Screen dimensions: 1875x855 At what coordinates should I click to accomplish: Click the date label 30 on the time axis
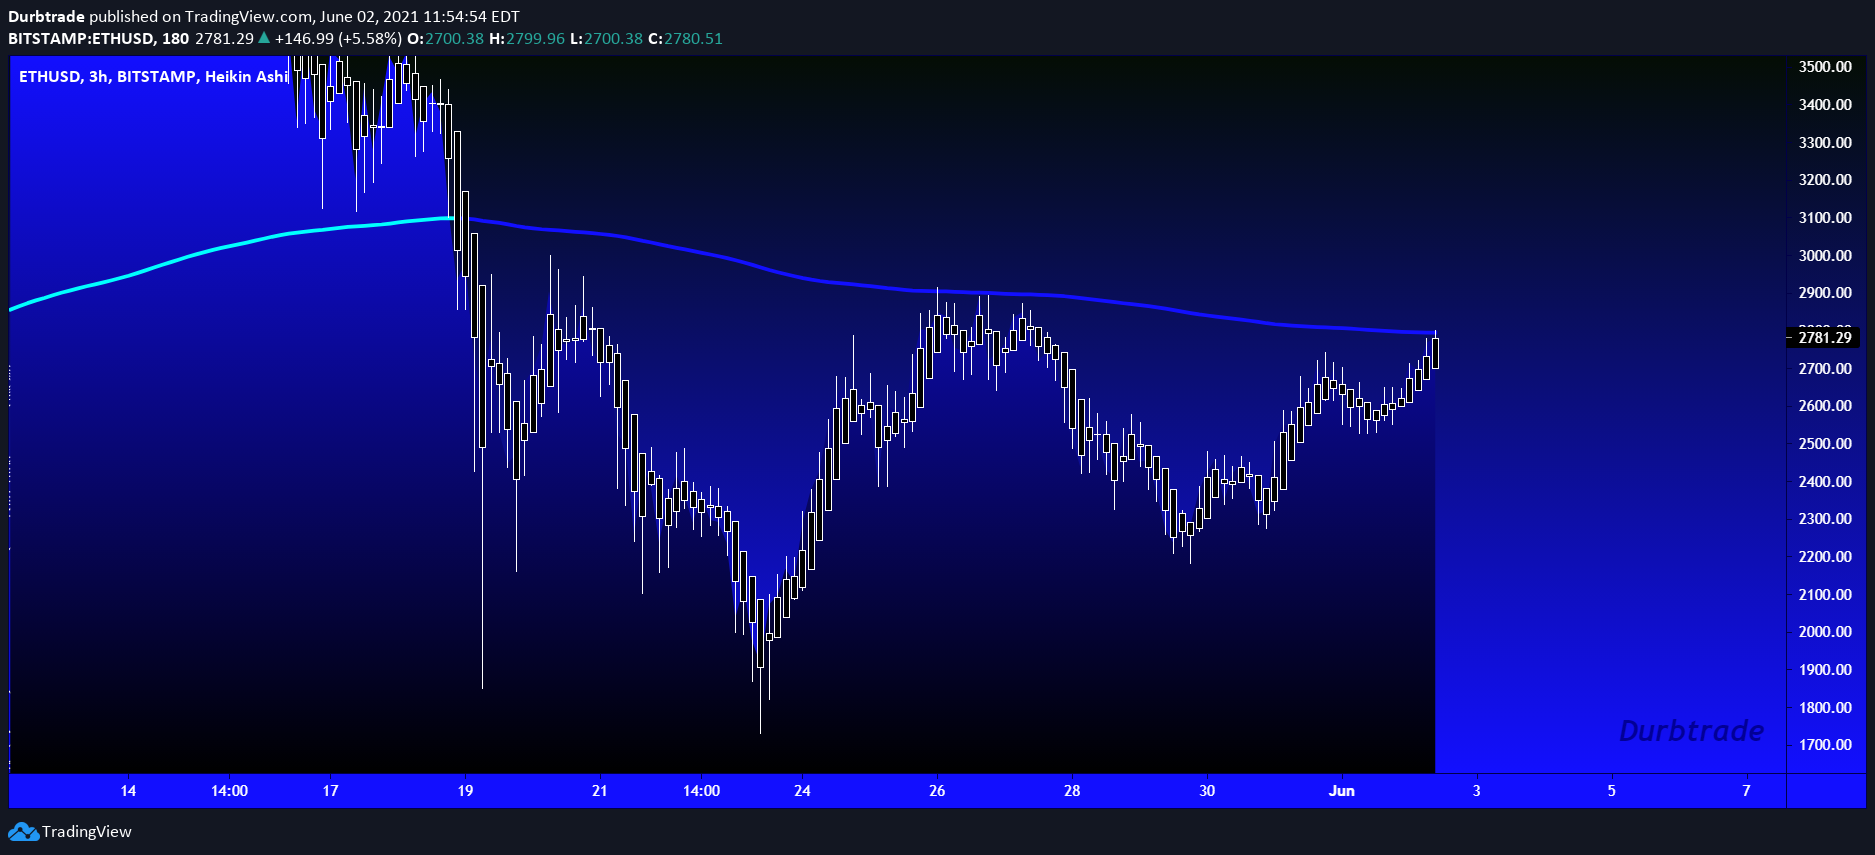pos(1207,791)
